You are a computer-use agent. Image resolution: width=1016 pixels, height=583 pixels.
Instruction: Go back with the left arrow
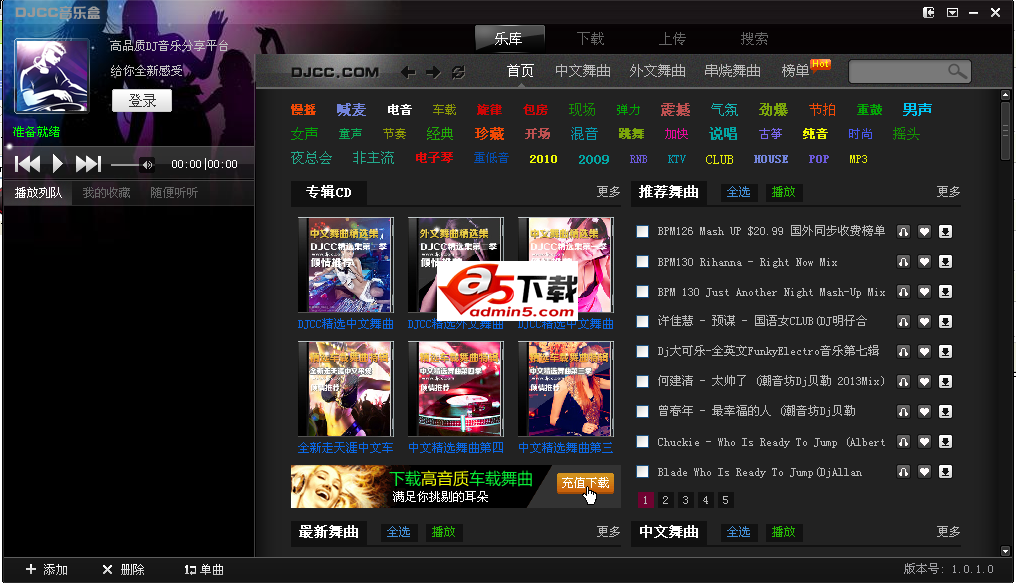tap(408, 72)
